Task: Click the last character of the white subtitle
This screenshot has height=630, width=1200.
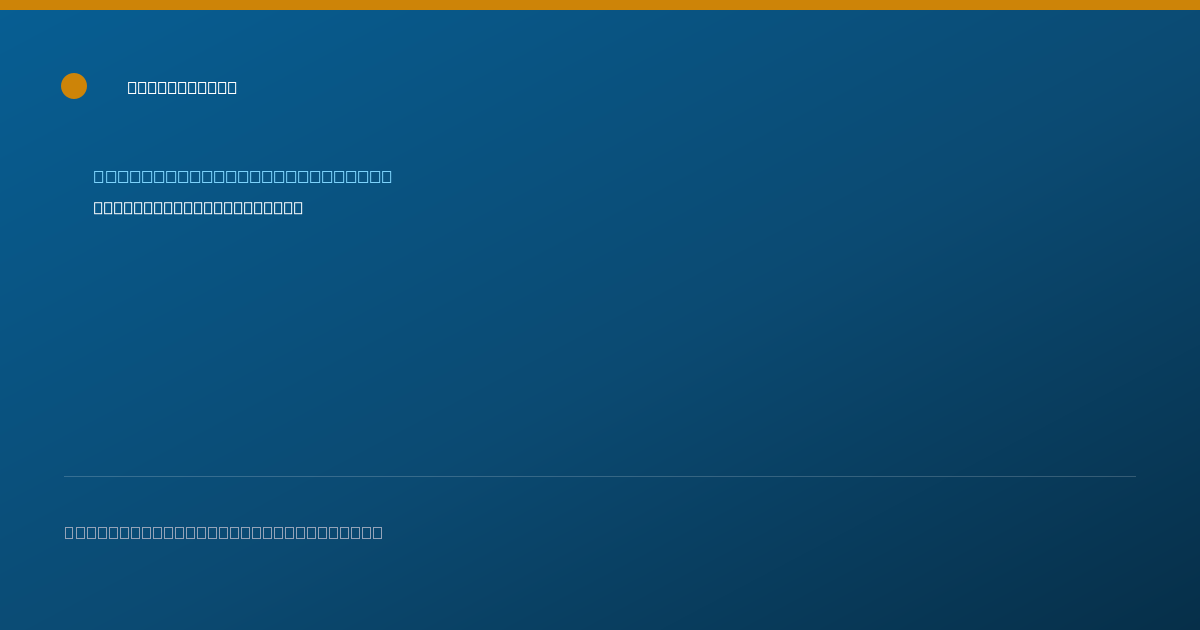Action: click(298, 207)
